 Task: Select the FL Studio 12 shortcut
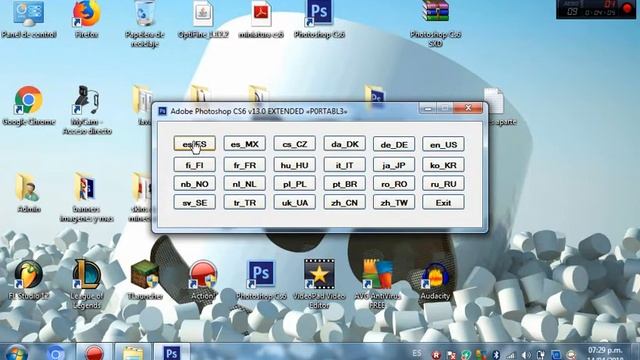(28, 280)
